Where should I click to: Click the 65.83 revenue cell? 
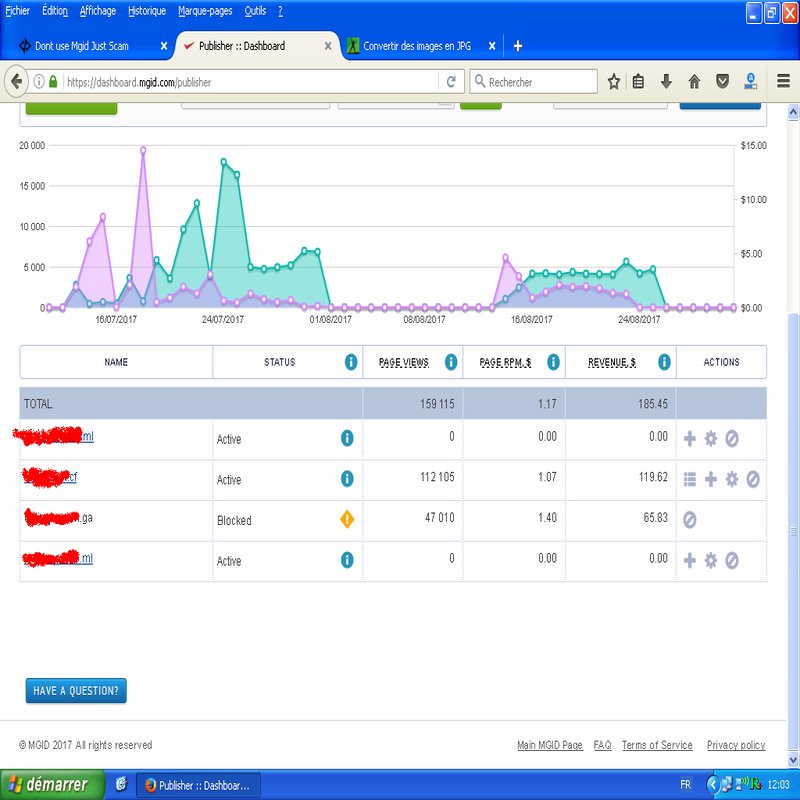655,517
